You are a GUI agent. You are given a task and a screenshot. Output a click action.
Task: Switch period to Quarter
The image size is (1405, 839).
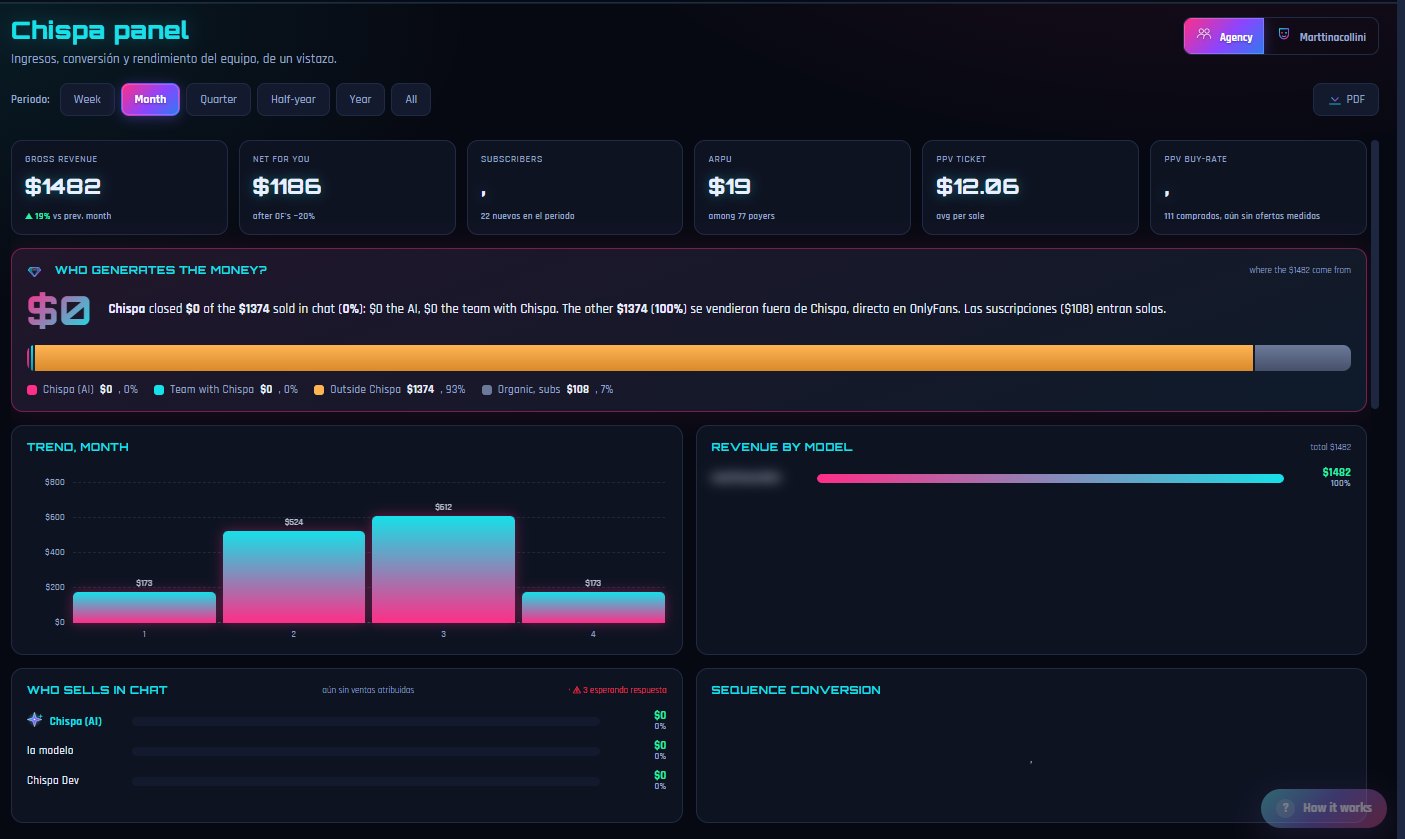click(x=218, y=99)
